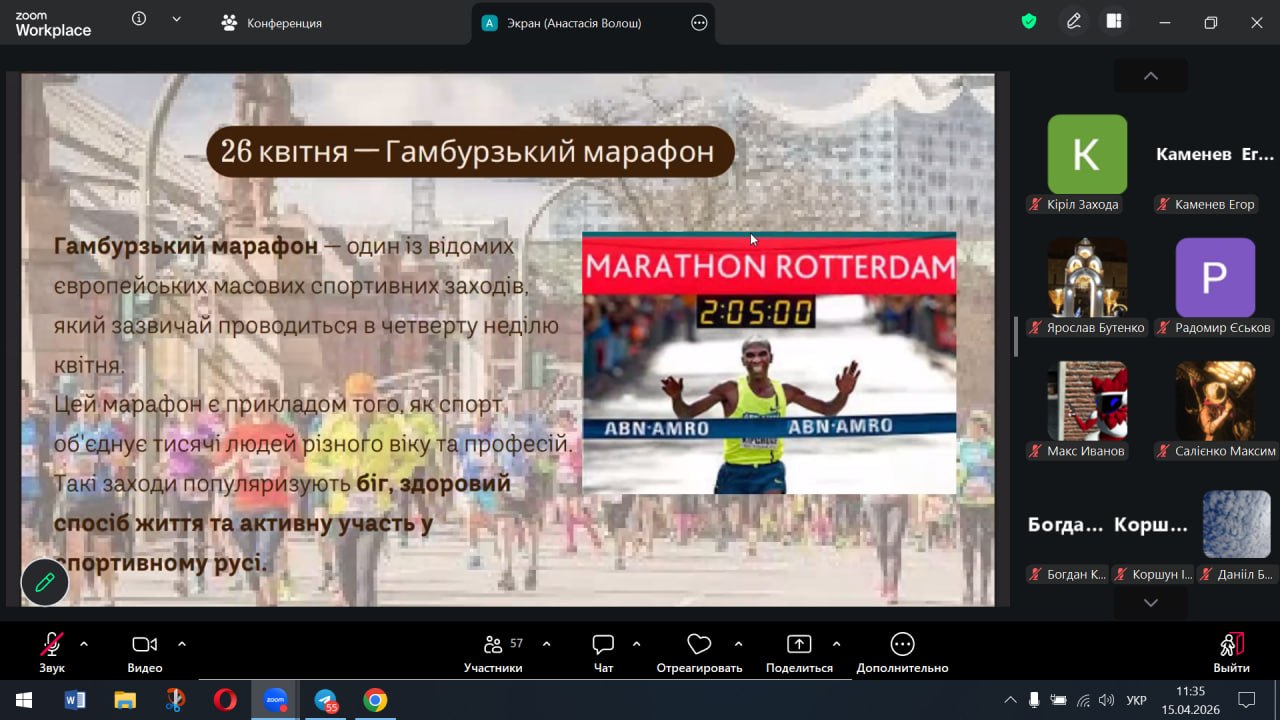This screenshot has height=720, width=1280.
Task: Open Telegram from the Windows taskbar
Action: 326,700
